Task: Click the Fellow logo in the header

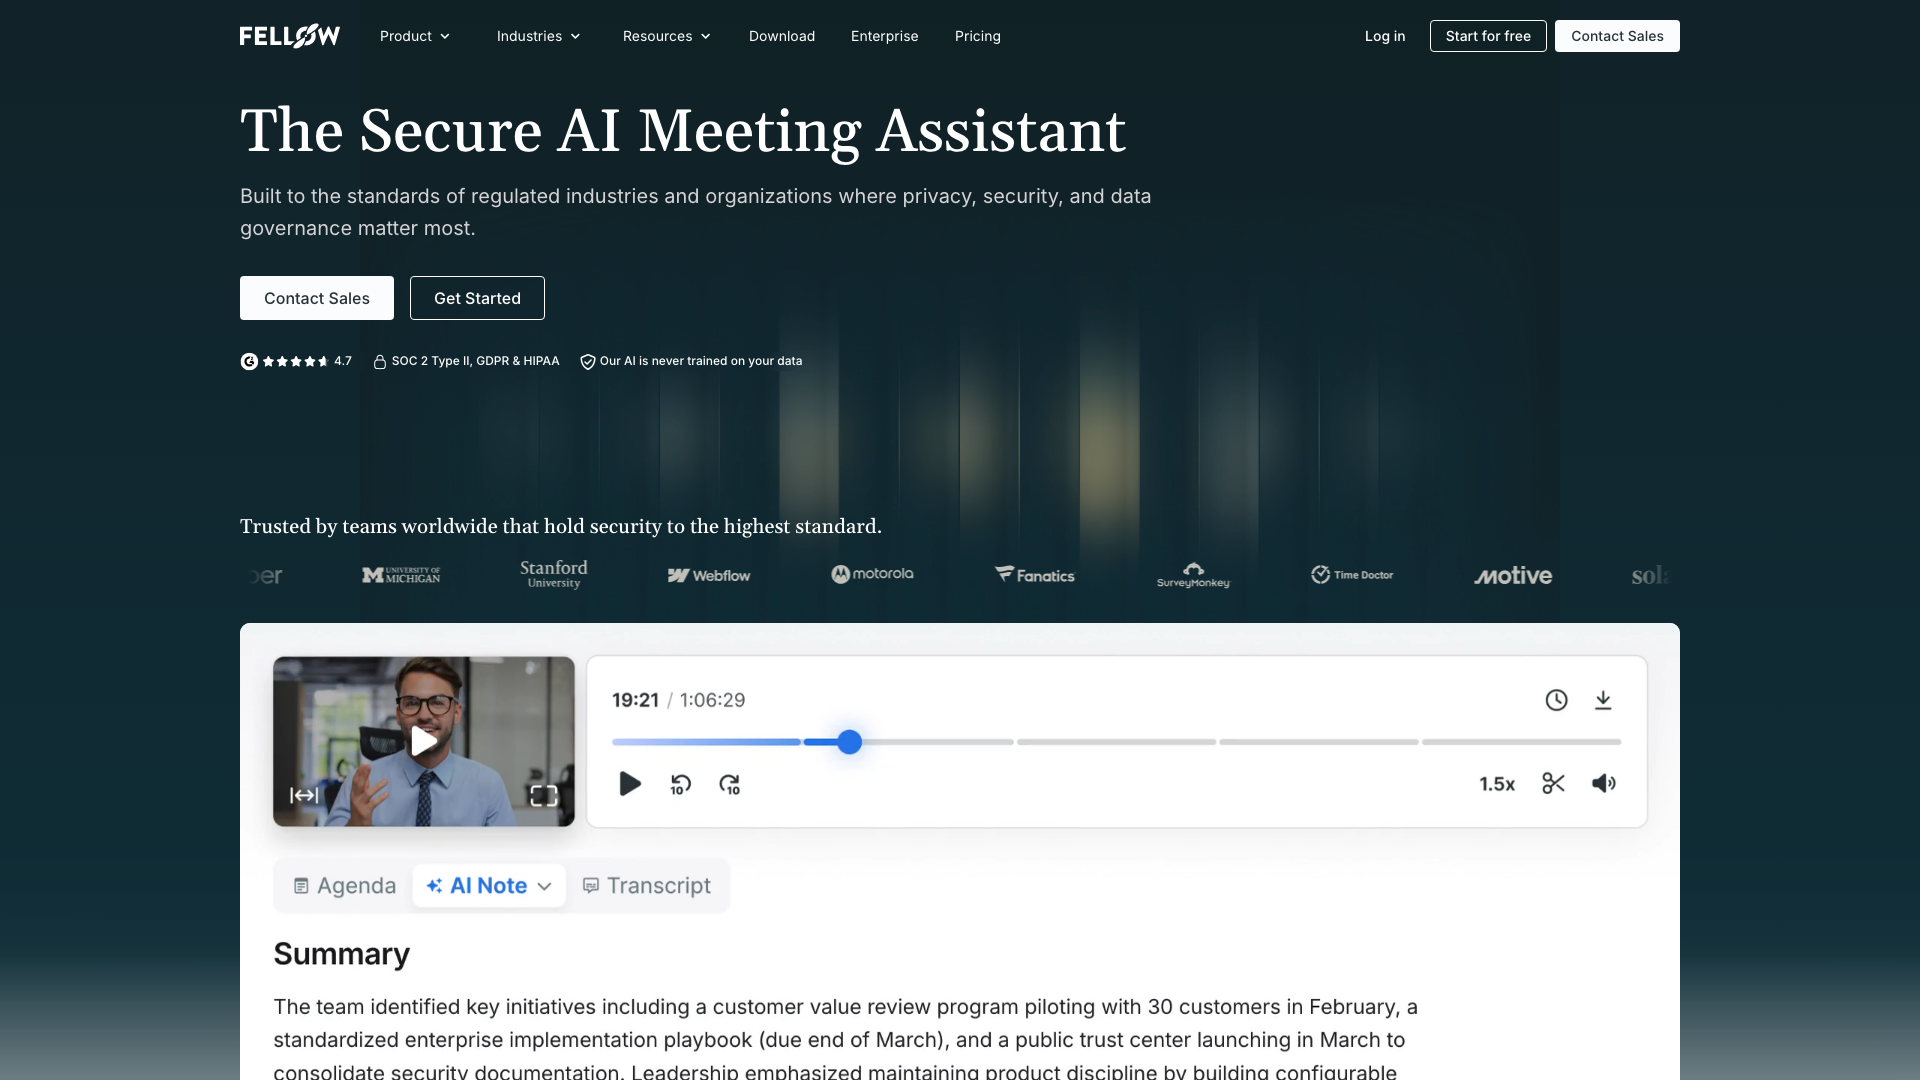Action: pyautogui.click(x=290, y=36)
